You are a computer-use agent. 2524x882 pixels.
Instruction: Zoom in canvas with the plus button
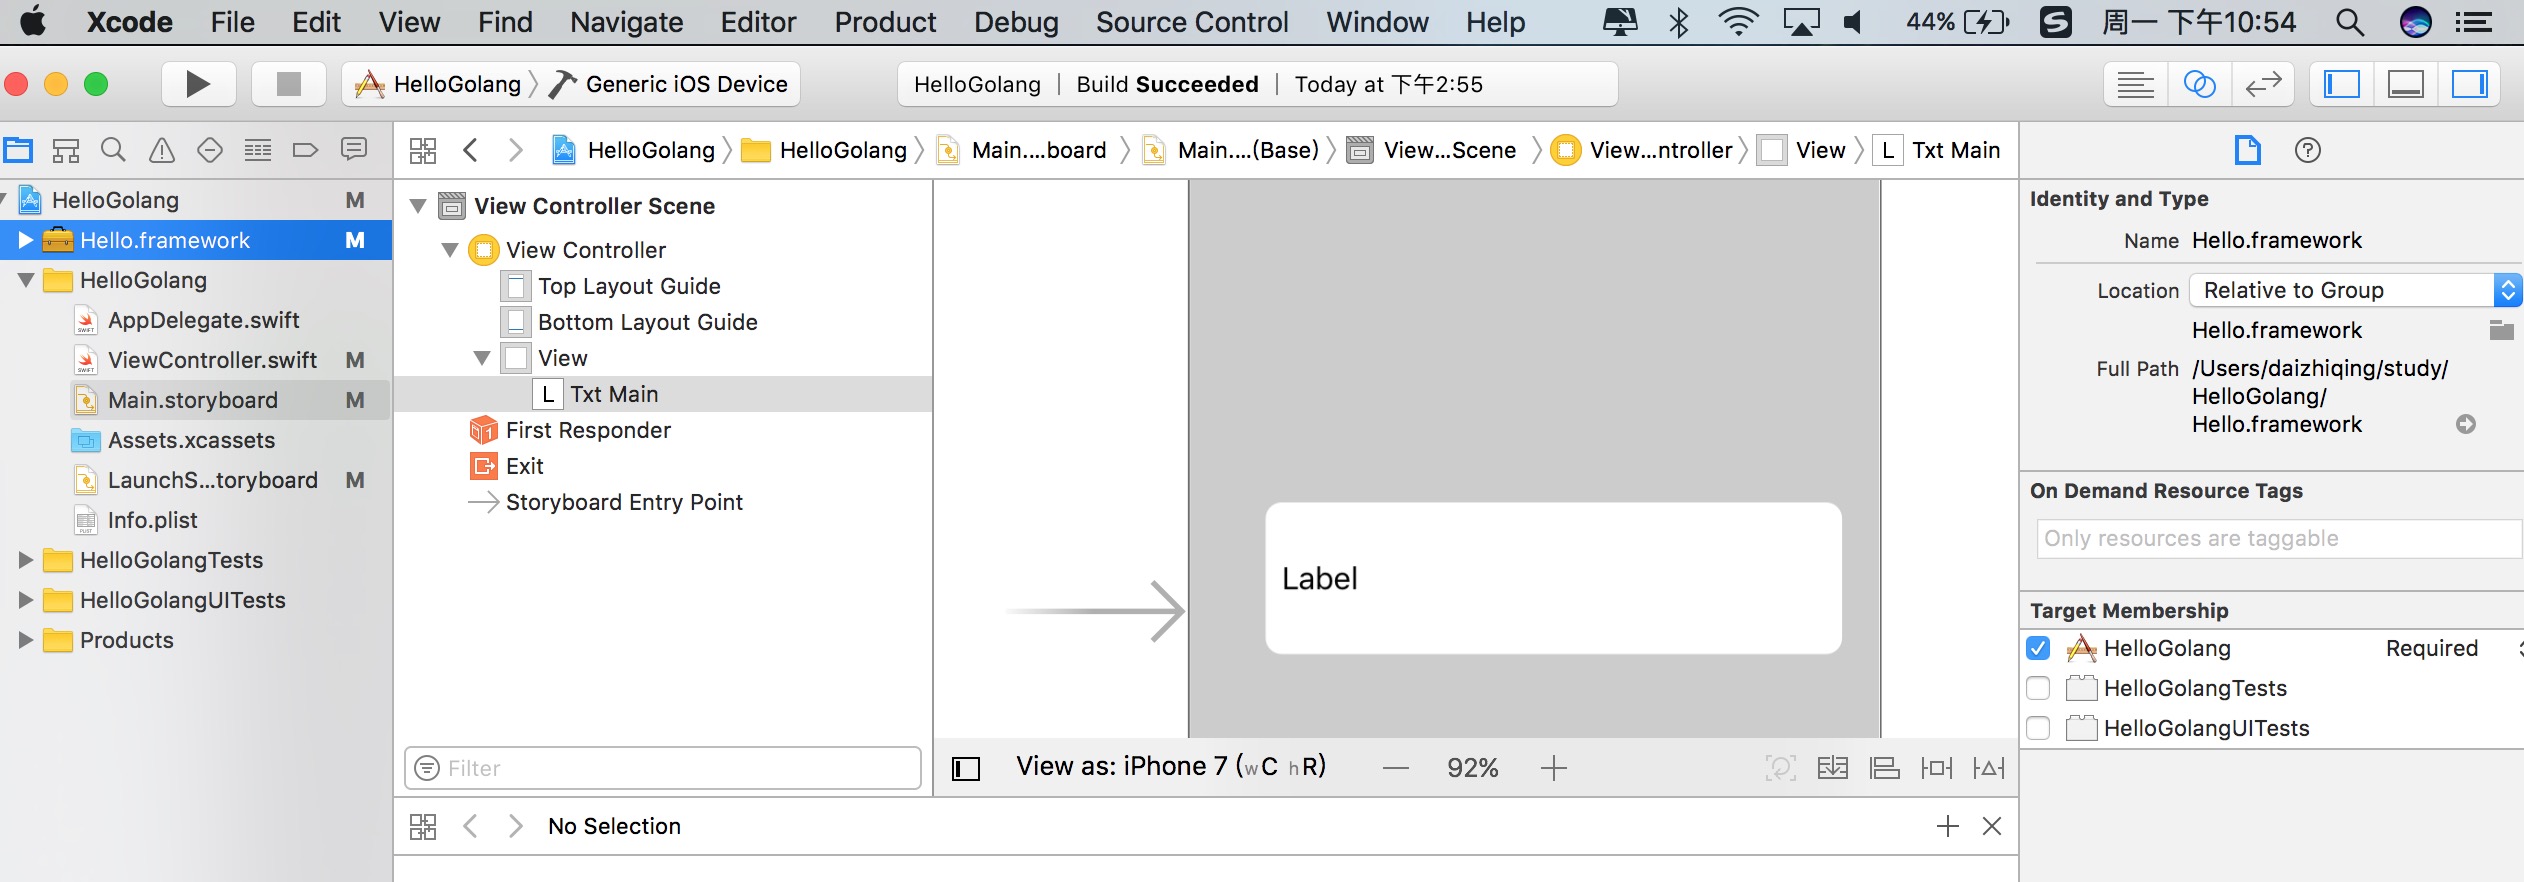[x=1554, y=768]
